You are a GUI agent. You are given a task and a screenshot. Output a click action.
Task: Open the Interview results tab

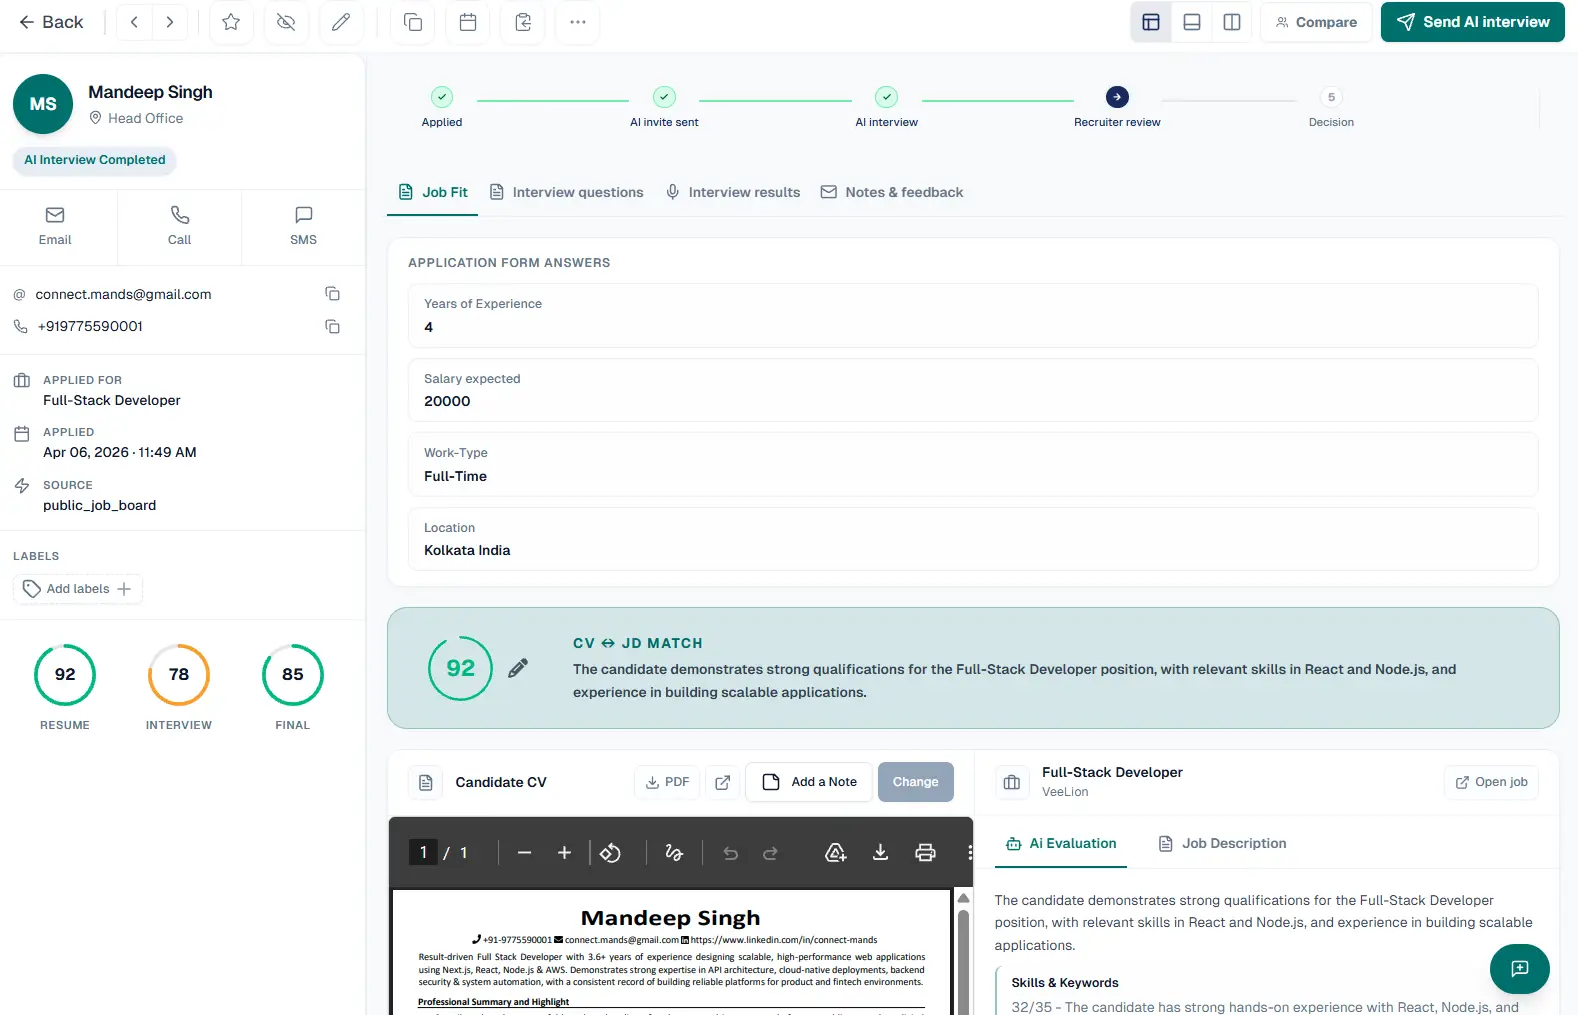(x=733, y=192)
